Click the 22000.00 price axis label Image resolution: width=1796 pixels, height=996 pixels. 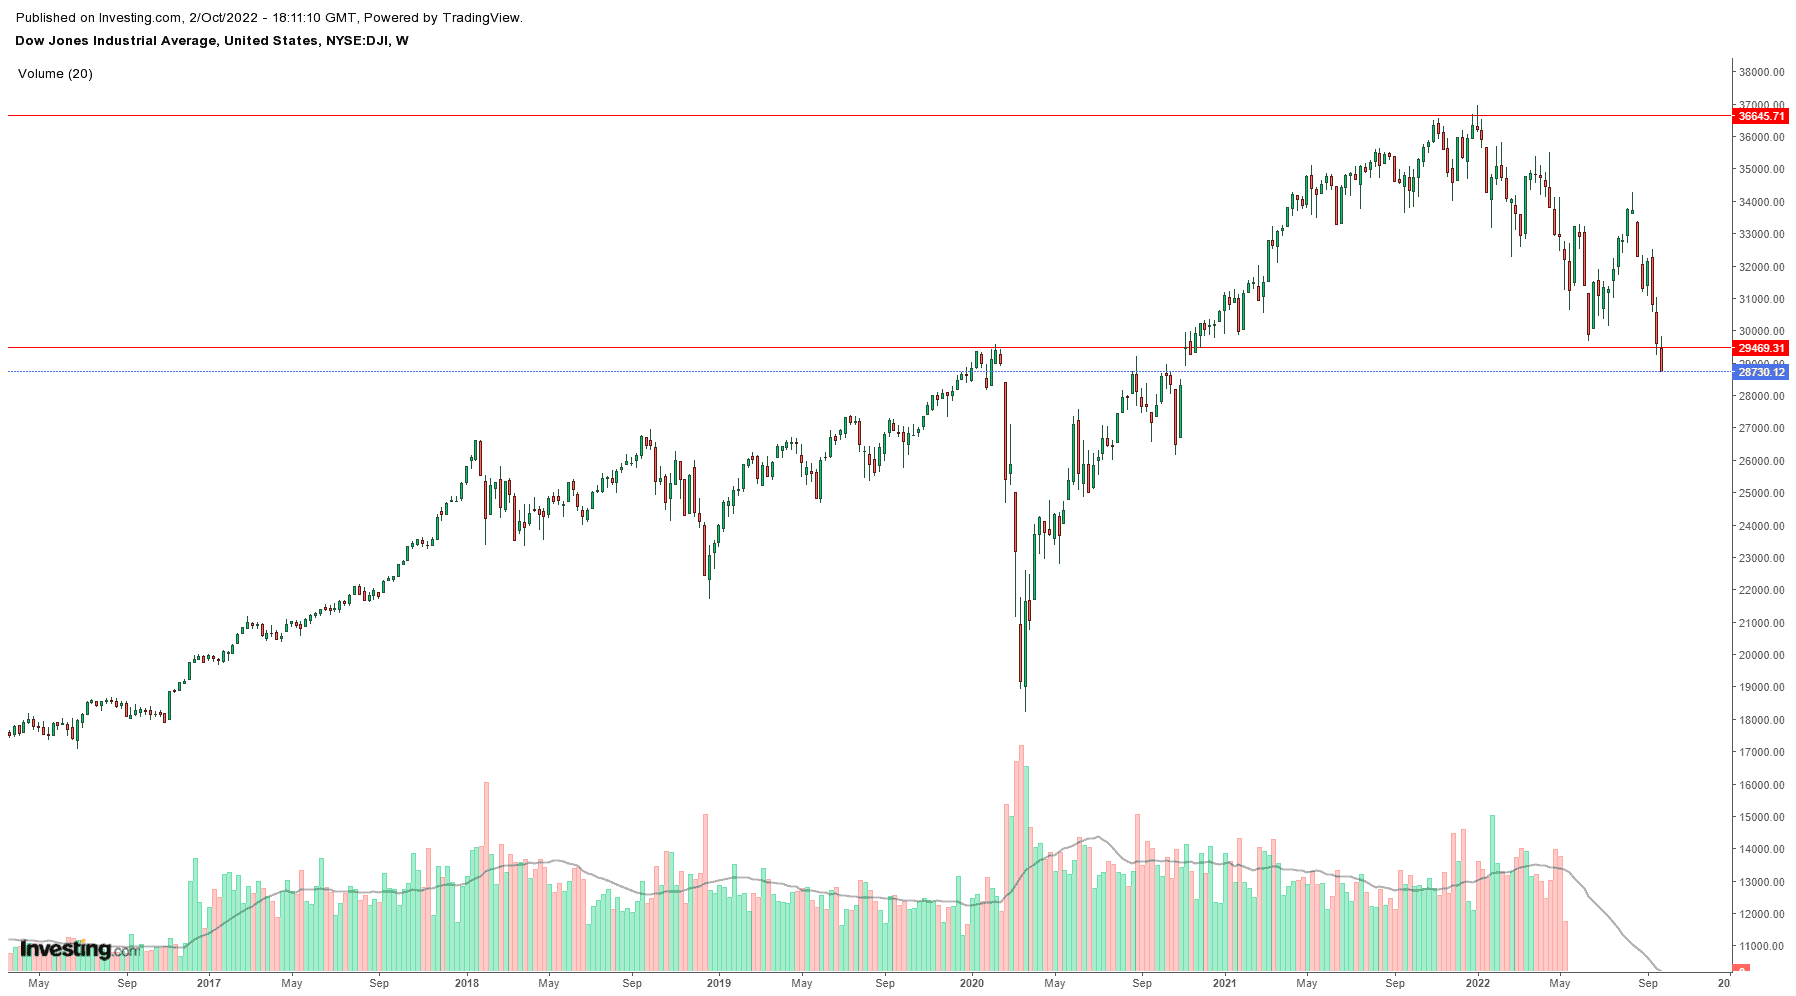pos(1761,590)
